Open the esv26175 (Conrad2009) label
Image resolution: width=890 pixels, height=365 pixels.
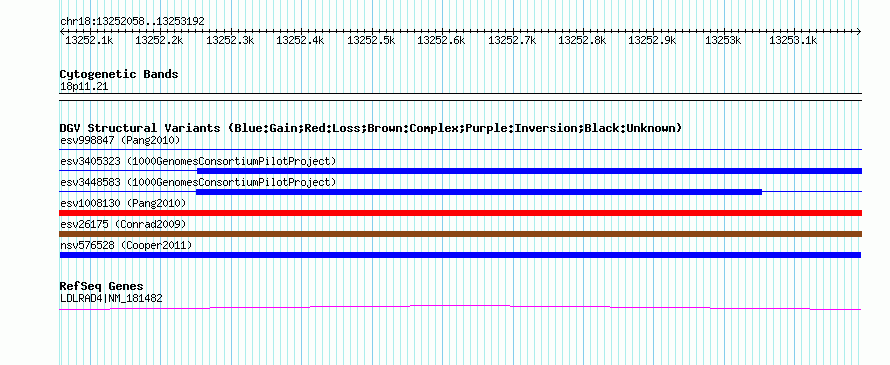click(x=123, y=224)
